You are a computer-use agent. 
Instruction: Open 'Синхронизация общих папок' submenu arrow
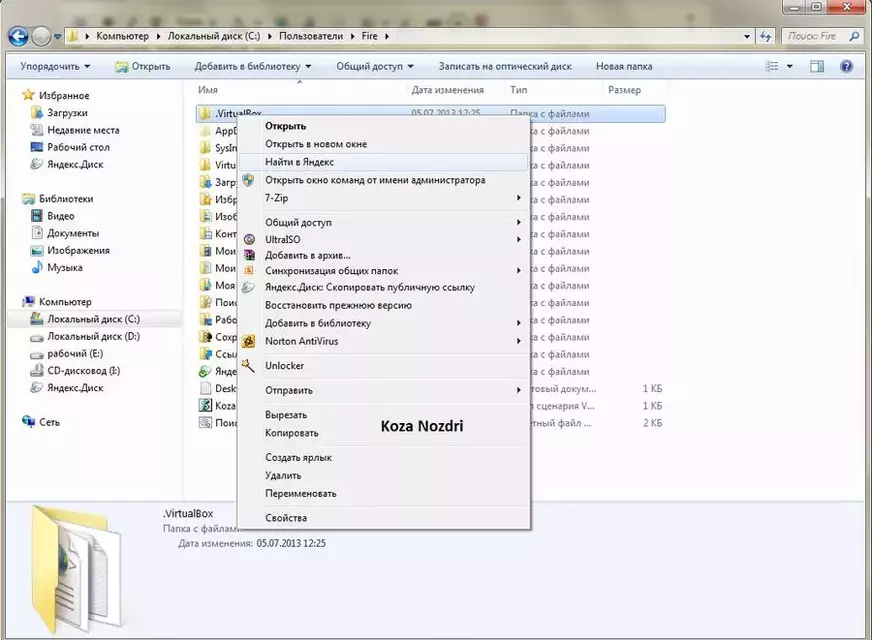coord(518,271)
